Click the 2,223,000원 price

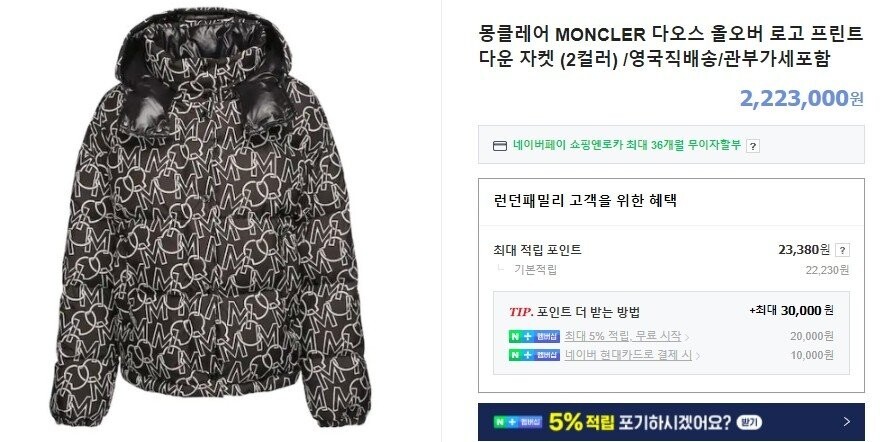801,98
